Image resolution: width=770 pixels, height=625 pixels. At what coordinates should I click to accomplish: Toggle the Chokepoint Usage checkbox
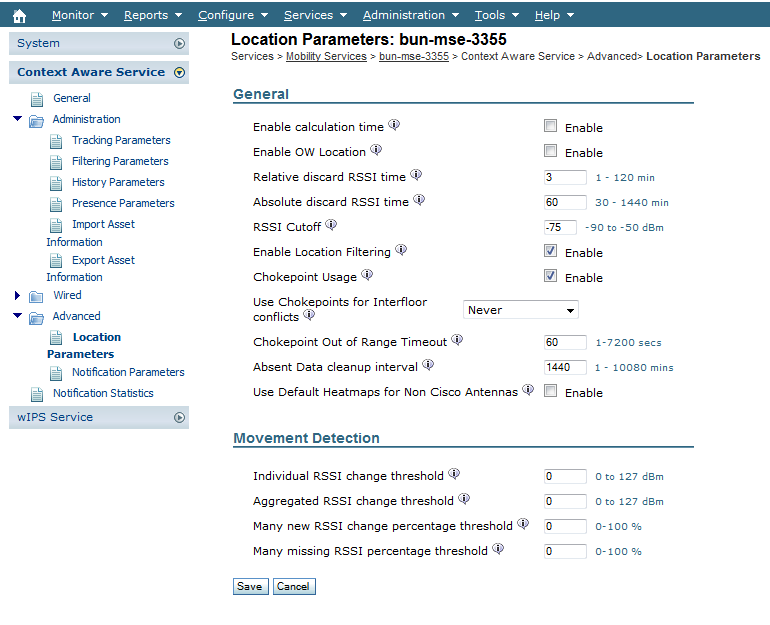click(550, 277)
